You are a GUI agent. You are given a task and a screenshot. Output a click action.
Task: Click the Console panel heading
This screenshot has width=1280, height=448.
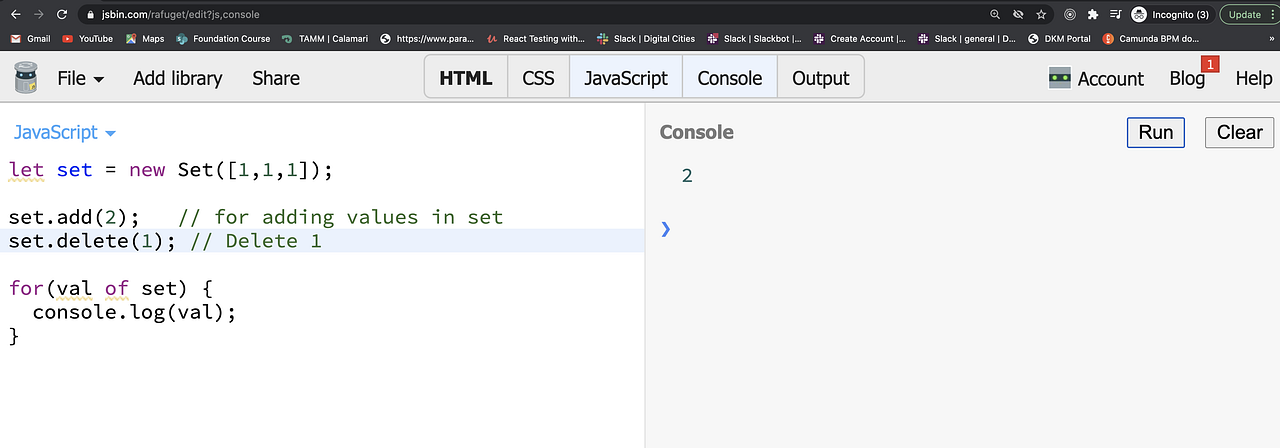696,132
